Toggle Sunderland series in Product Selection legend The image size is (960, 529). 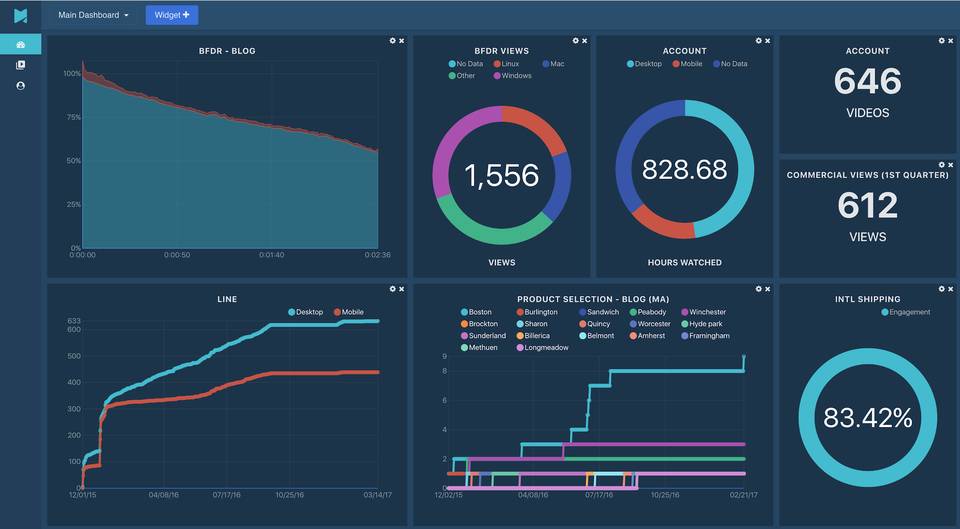pyautogui.click(x=484, y=336)
